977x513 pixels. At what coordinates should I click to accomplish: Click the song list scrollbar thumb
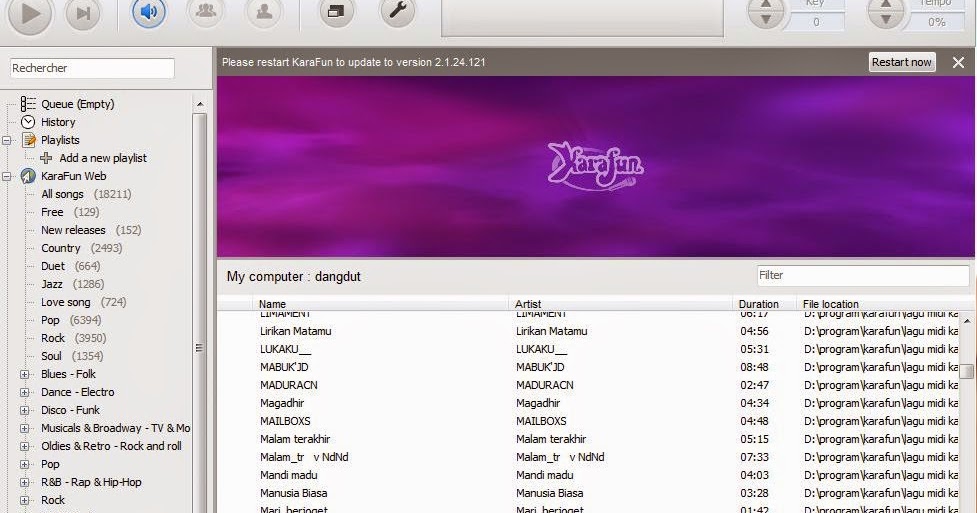[x=967, y=372]
